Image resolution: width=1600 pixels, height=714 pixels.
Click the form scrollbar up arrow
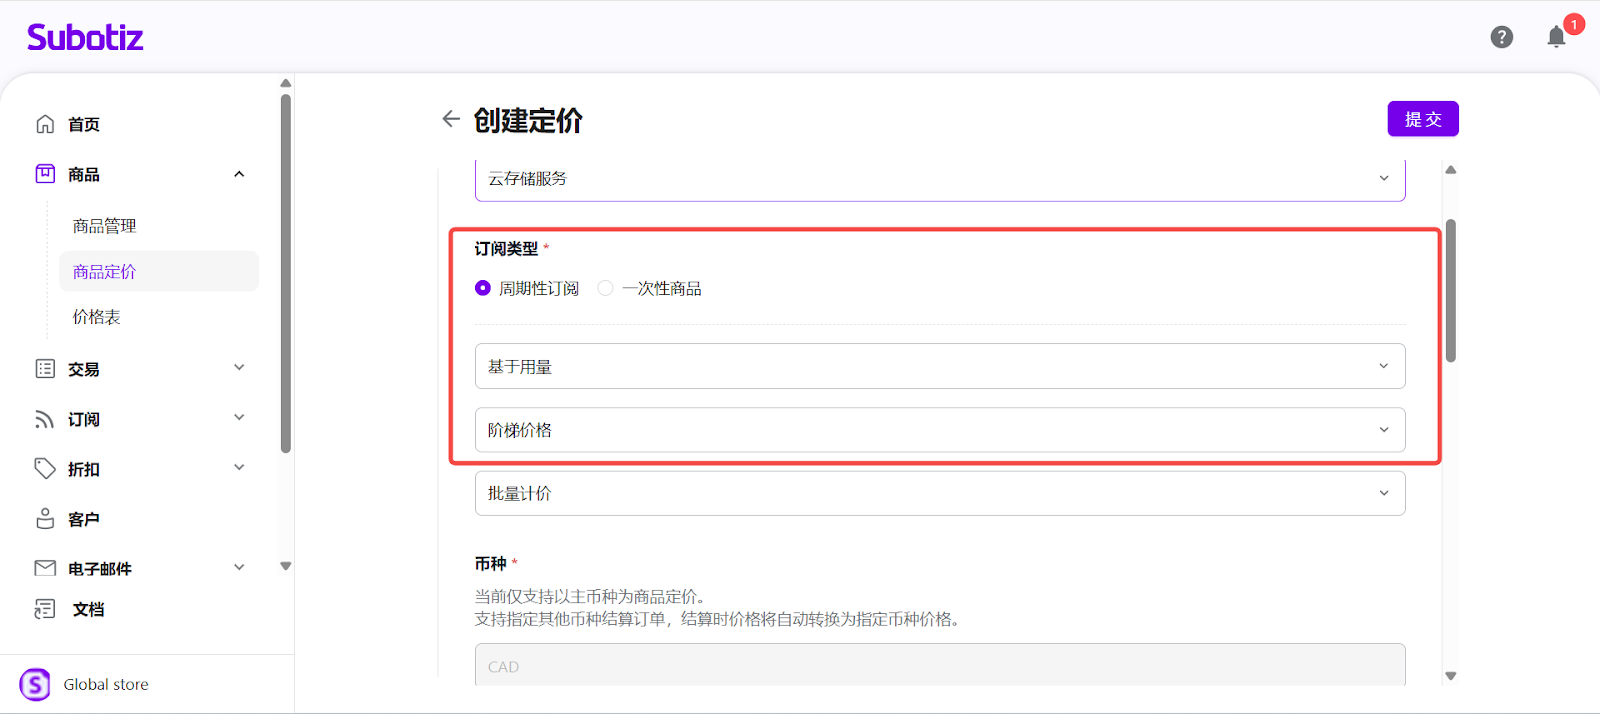point(1450,170)
